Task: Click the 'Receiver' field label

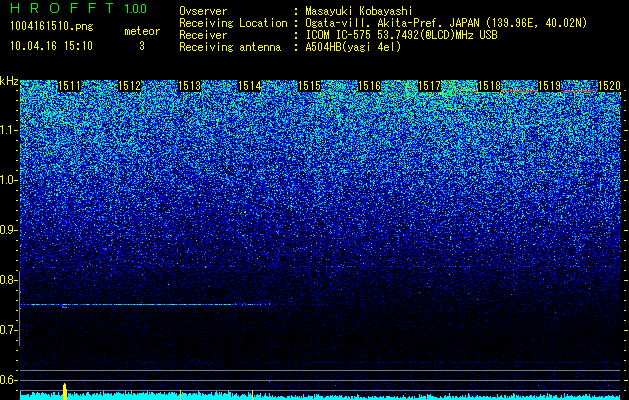Action: click(x=203, y=35)
